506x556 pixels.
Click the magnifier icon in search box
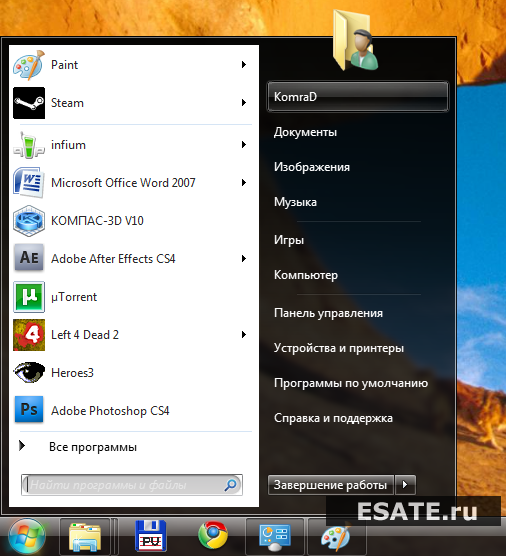tap(230, 484)
